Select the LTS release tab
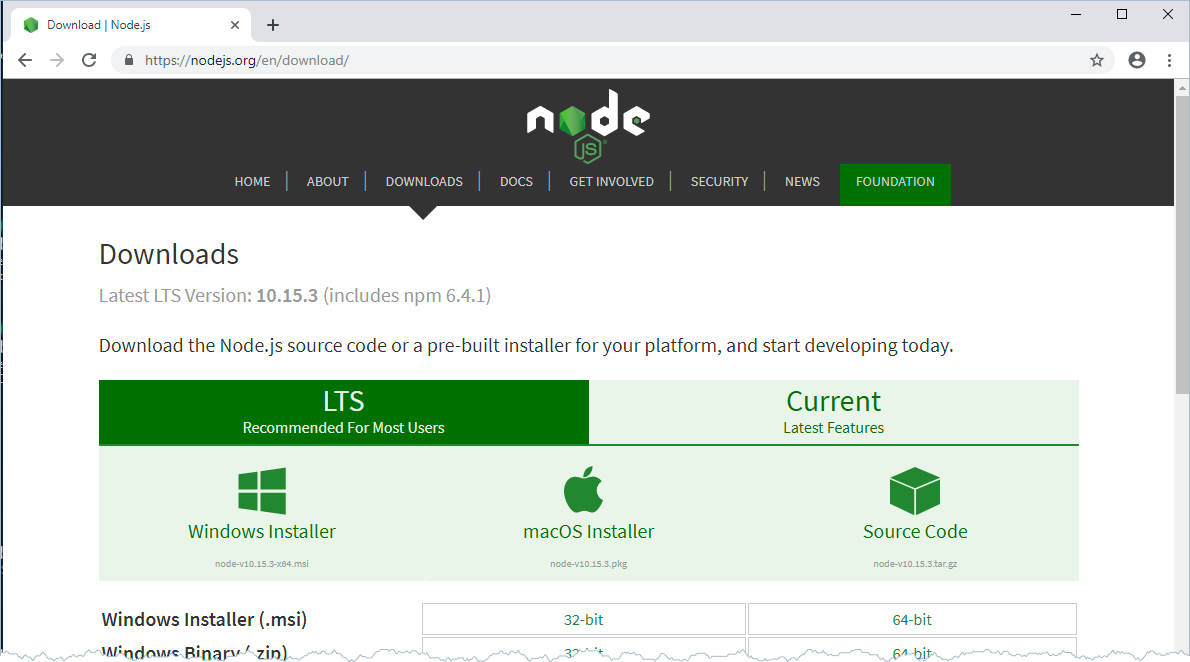This screenshot has height=662, width=1190. 343,412
